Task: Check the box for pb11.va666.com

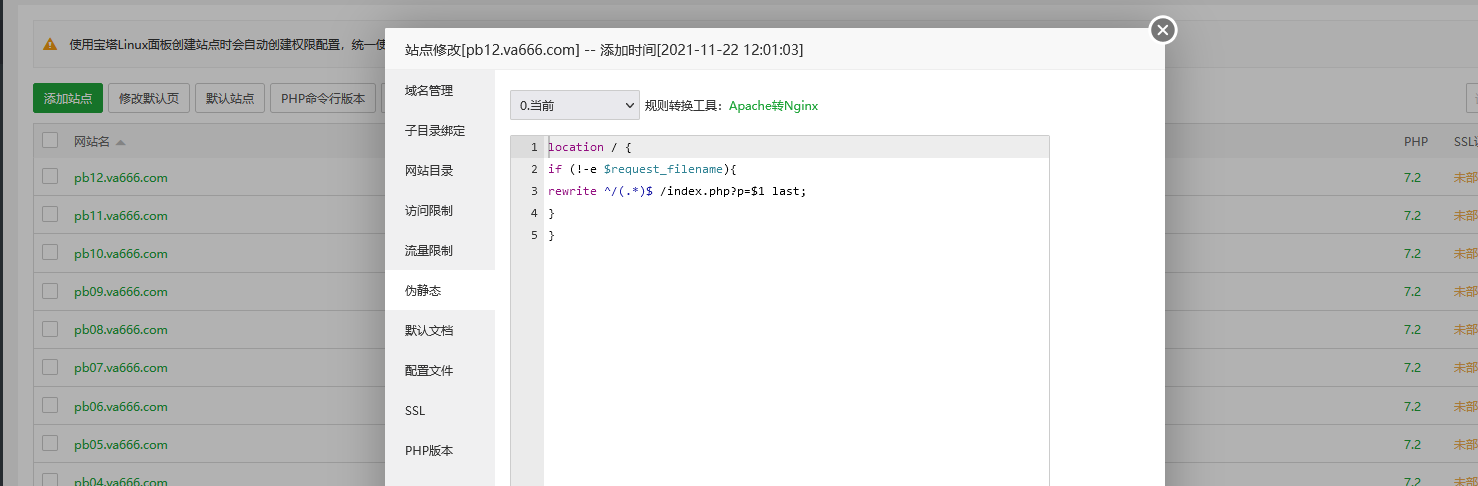Action: pos(50,215)
